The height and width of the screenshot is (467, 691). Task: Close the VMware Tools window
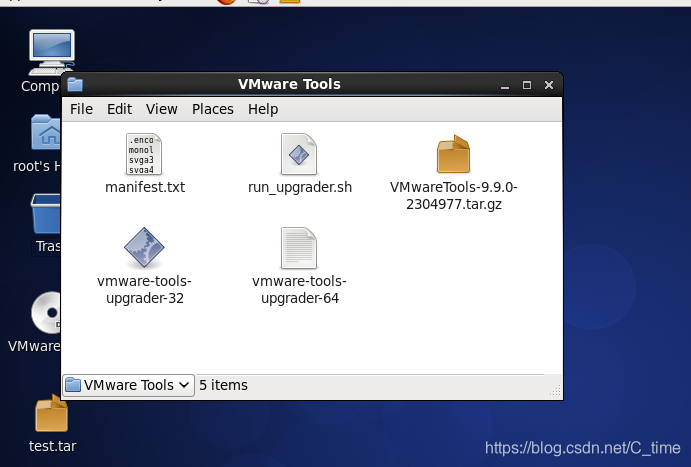click(x=549, y=85)
